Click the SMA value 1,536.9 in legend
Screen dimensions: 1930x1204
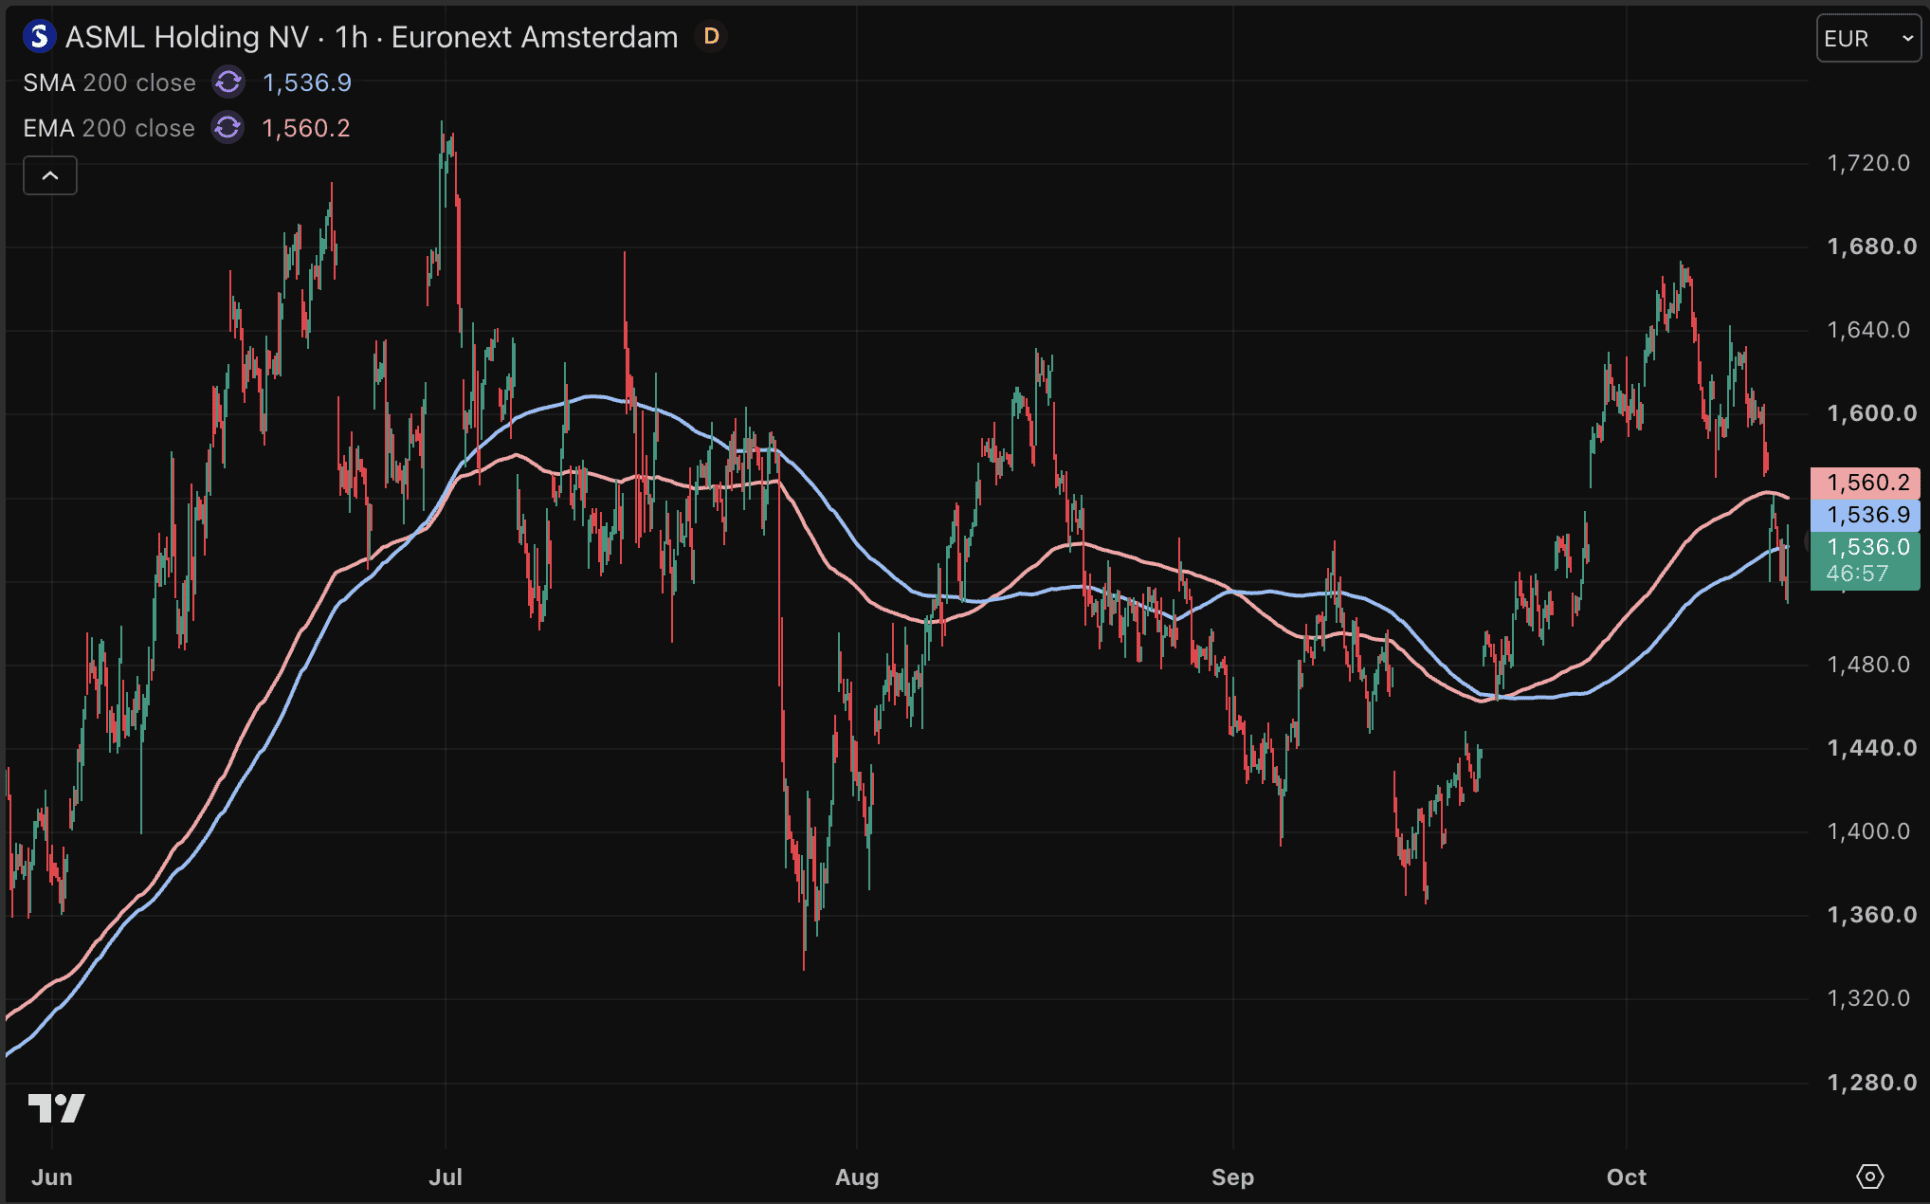click(x=307, y=83)
